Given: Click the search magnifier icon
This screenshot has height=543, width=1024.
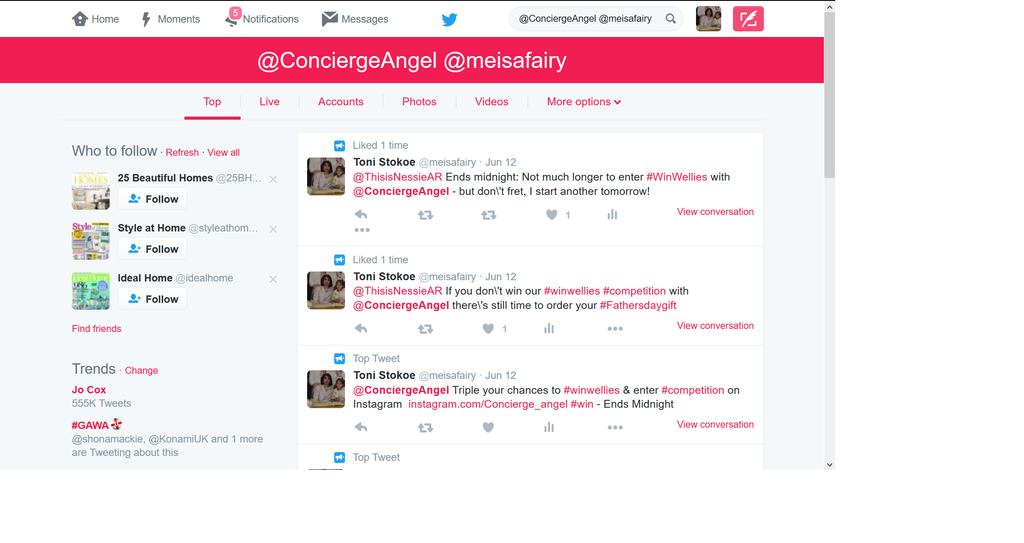Looking at the screenshot, I should coord(671,19).
